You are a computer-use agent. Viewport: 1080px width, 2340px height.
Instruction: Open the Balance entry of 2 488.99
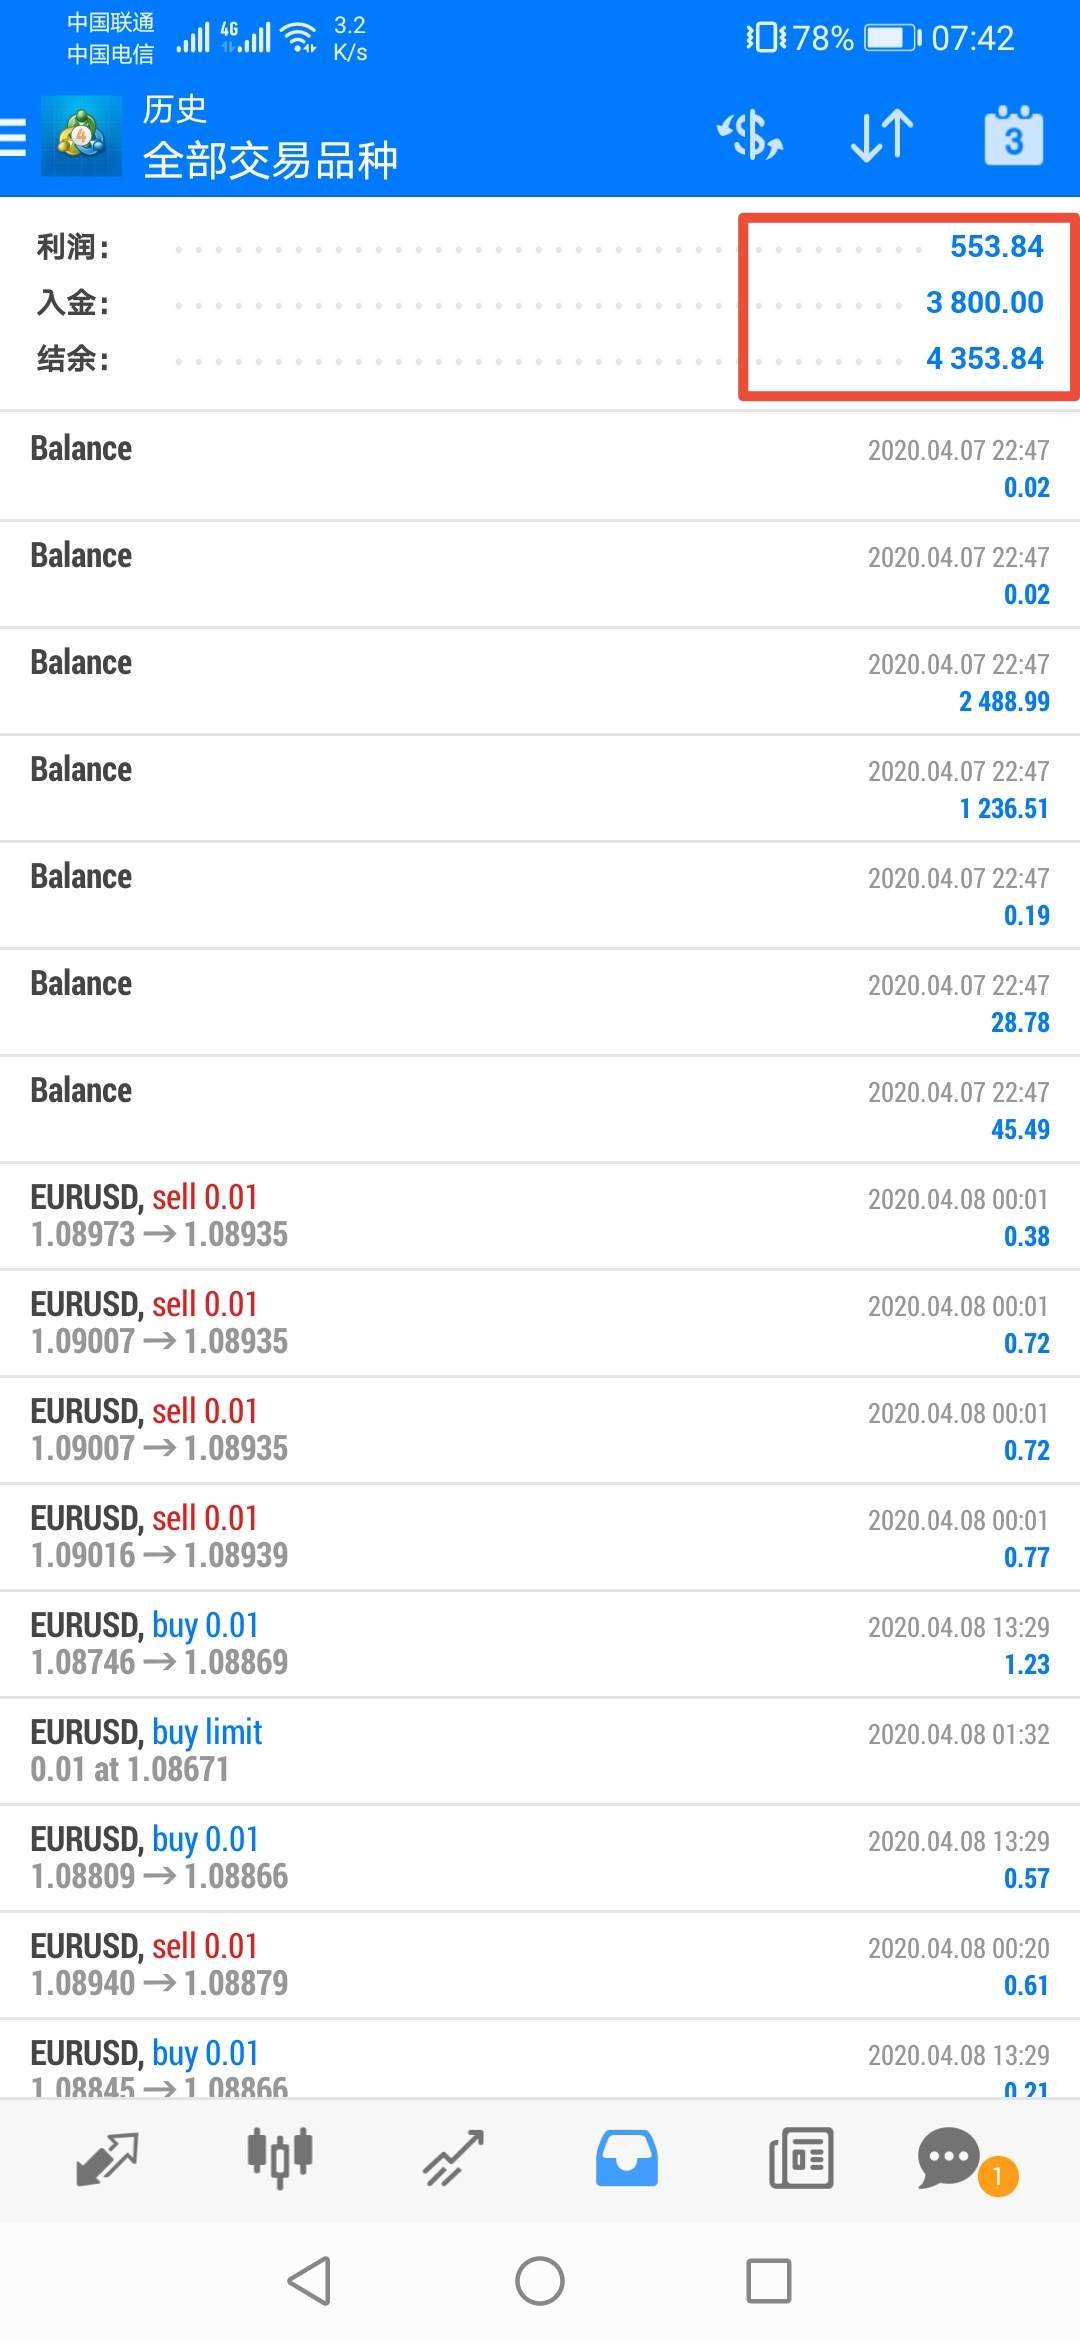tap(540, 681)
